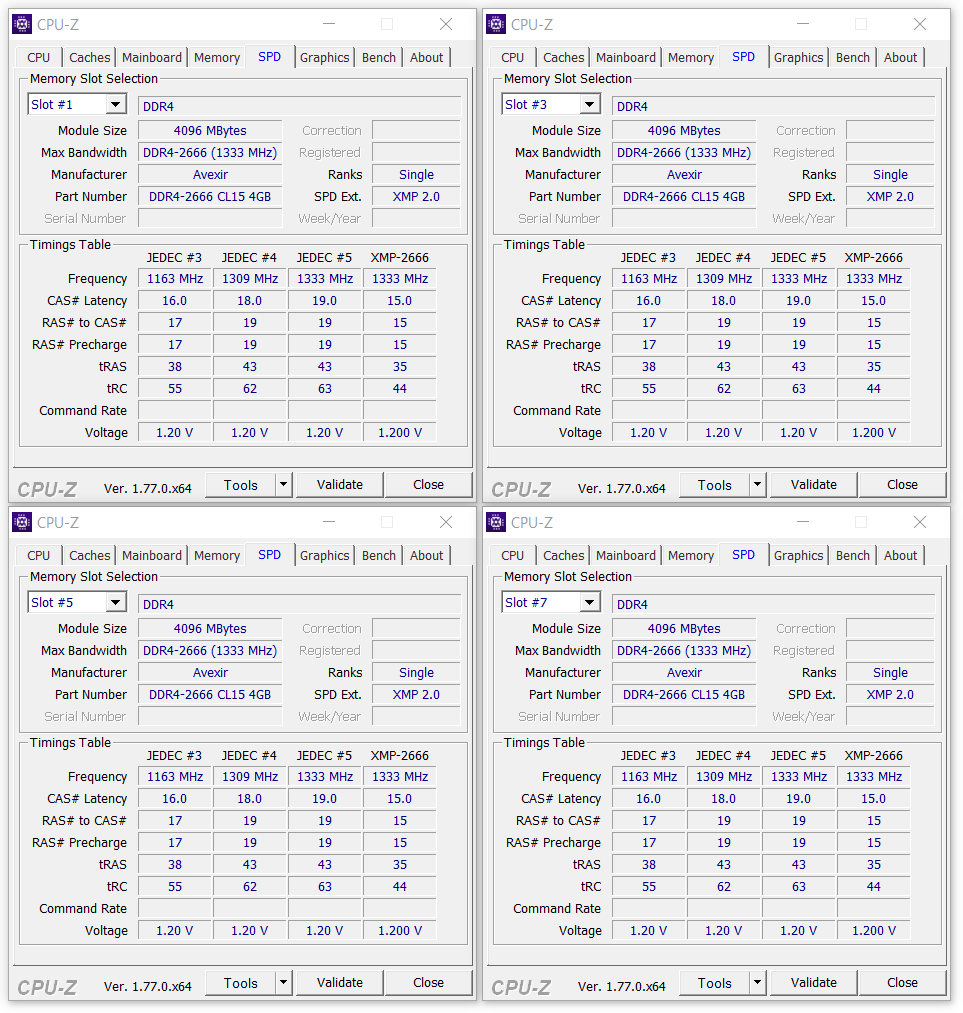This screenshot has width=963, height=1013.
Task: Click Avexir manufacturer field in Slot #1 window
Action: [210, 174]
